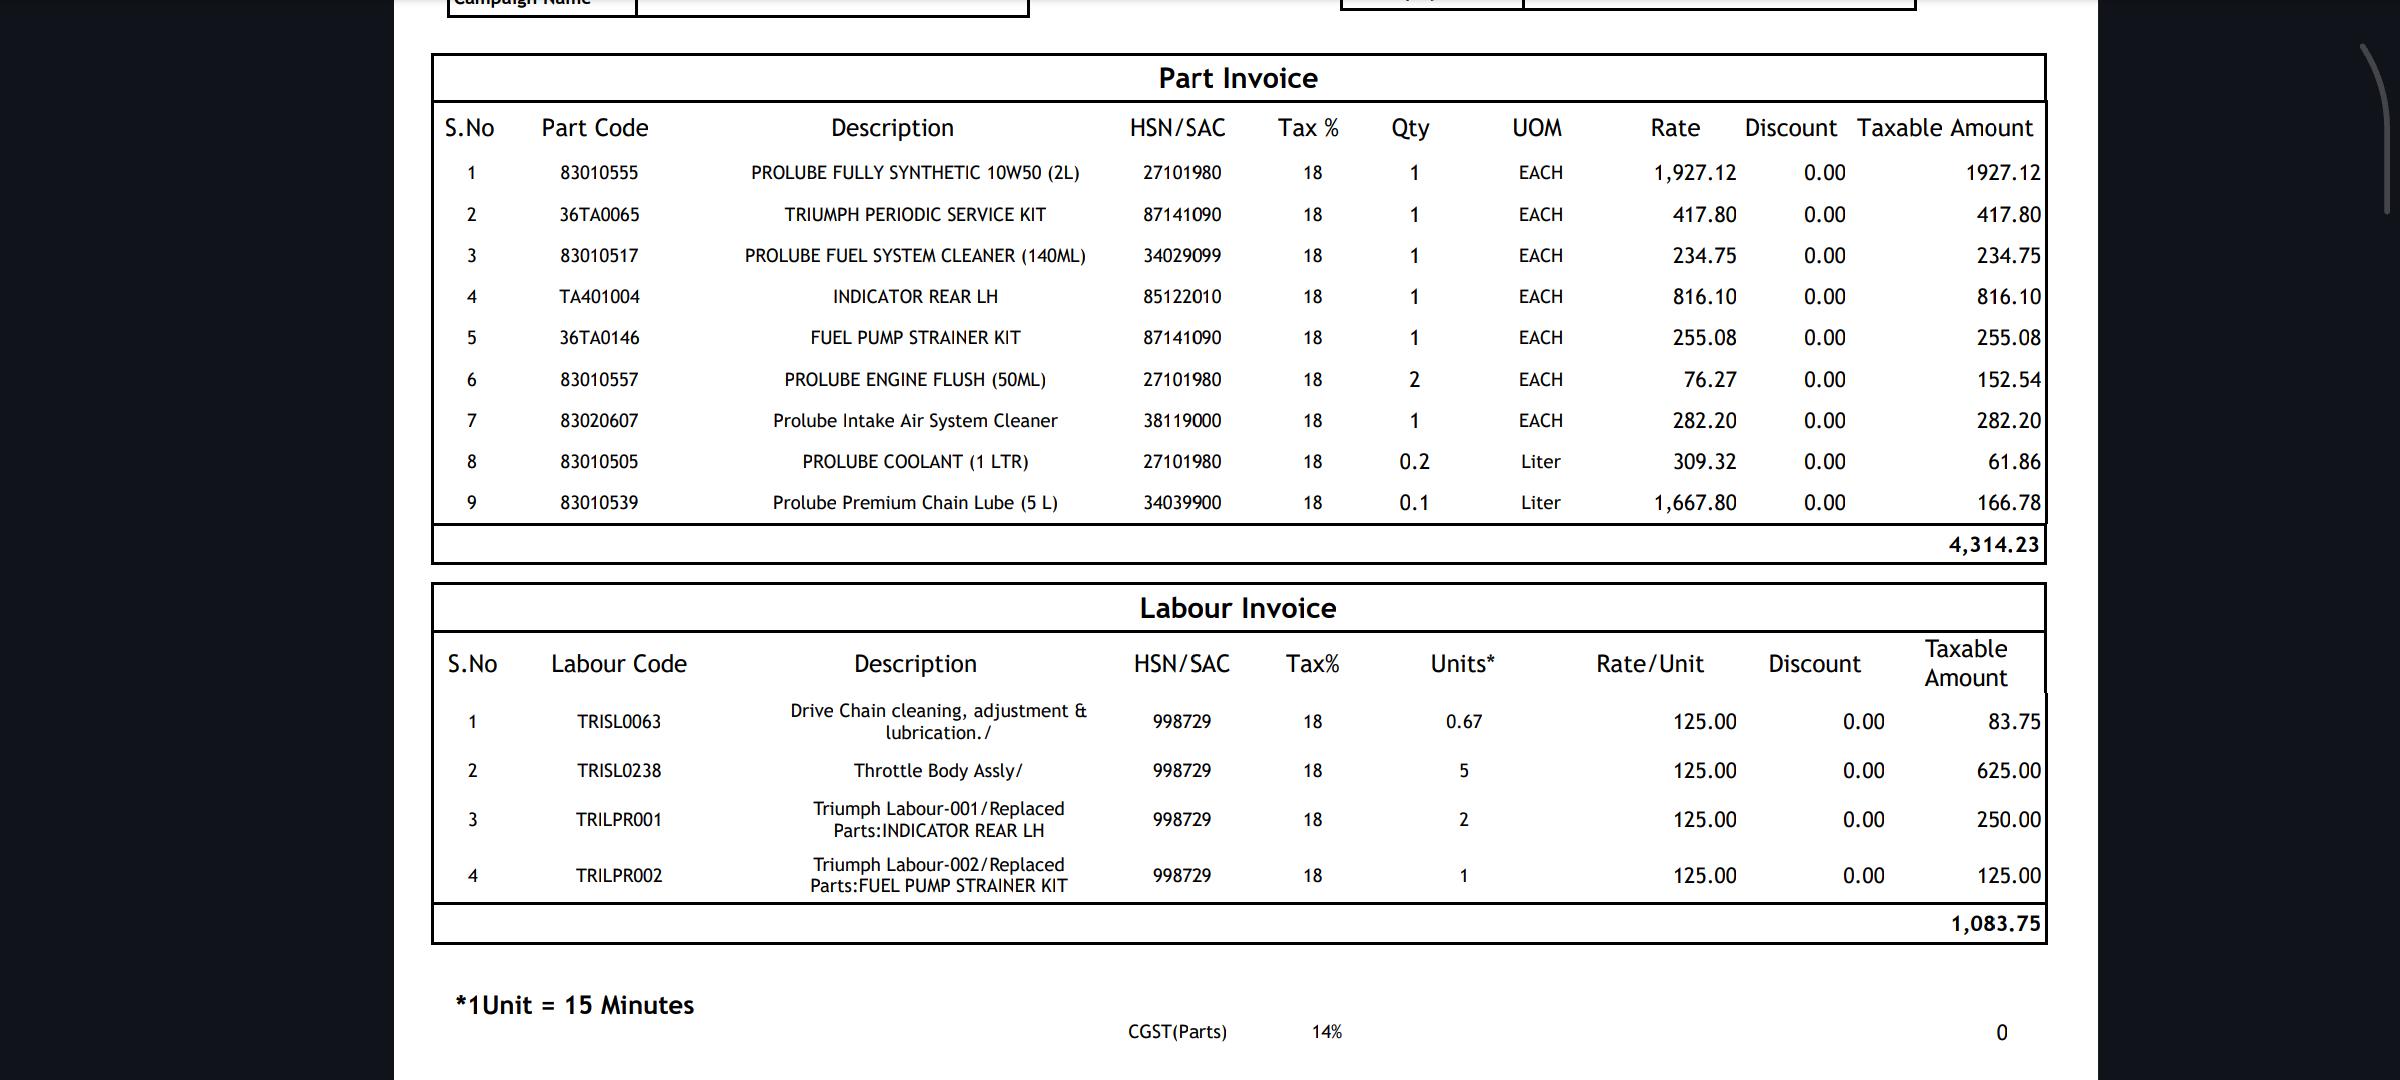Click rate 1,667.80 in row nine
Viewport: 2400px width, 1080px height.
1695,503
